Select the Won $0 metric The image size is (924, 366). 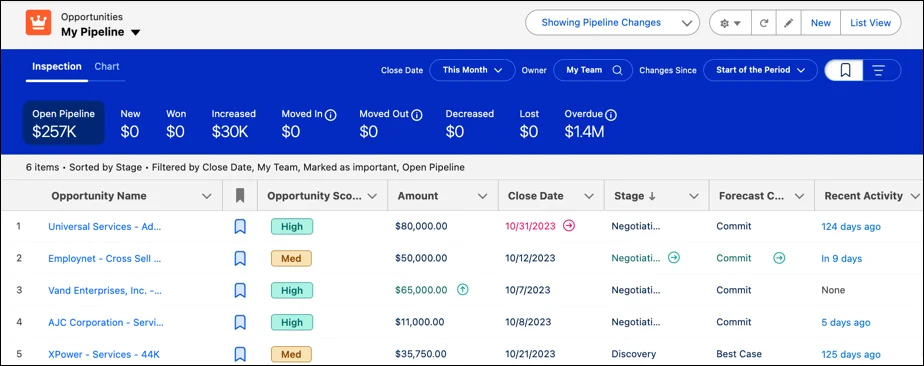pyautogui.click(x=176, y=123)
